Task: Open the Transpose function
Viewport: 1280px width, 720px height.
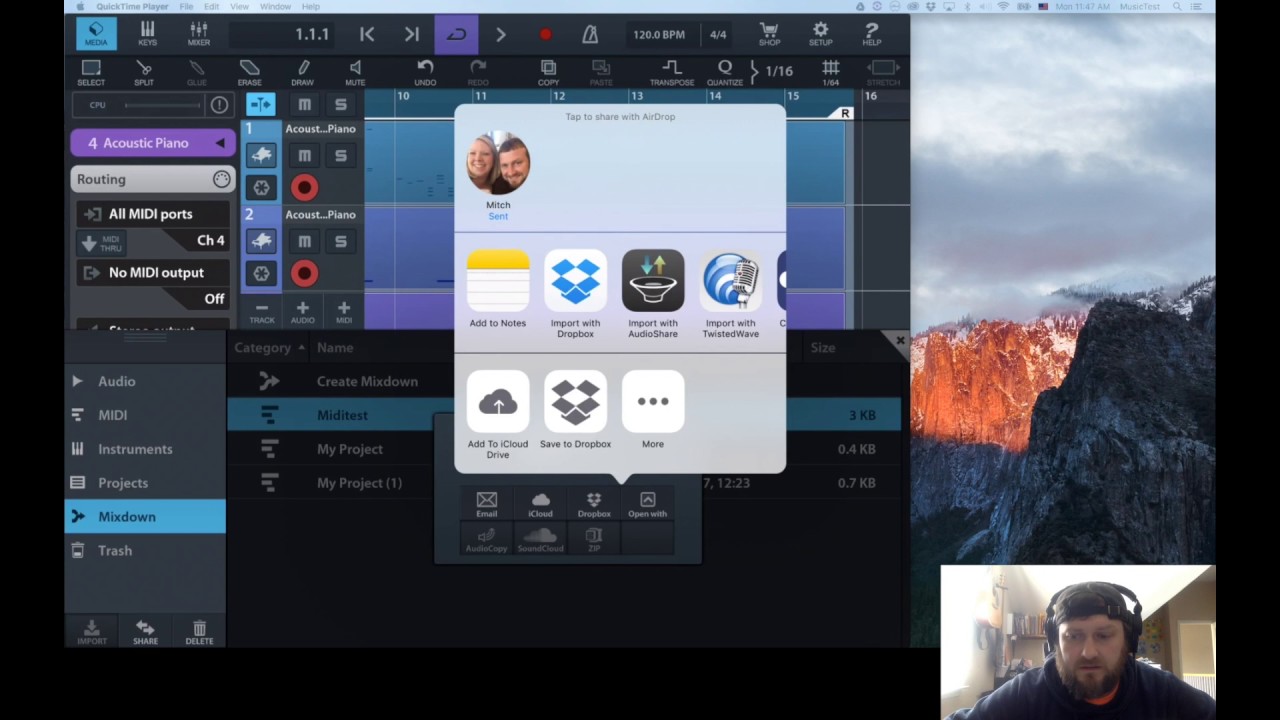Action: [x=672, y=72]
